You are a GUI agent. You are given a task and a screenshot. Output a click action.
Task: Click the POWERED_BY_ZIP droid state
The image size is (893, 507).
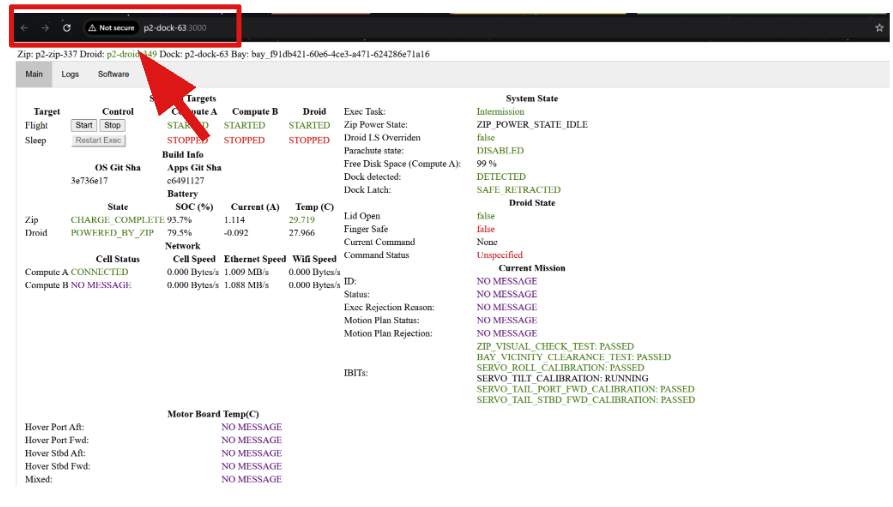coord(112,233)
